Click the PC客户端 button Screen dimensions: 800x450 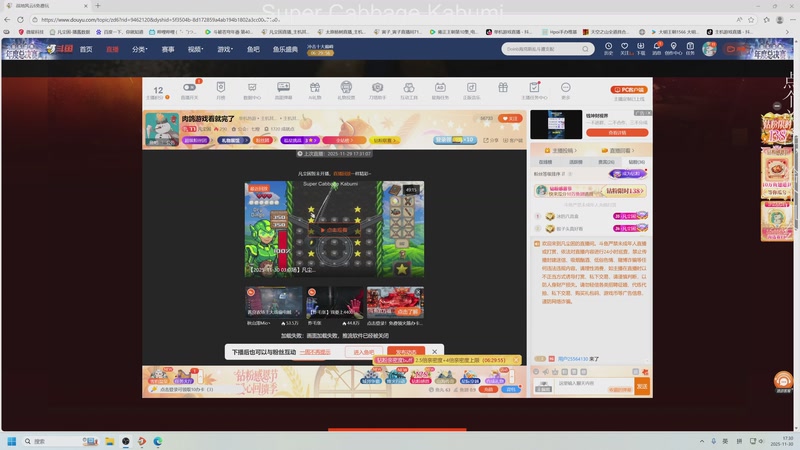pyautogui.click(x=629, y=90)
